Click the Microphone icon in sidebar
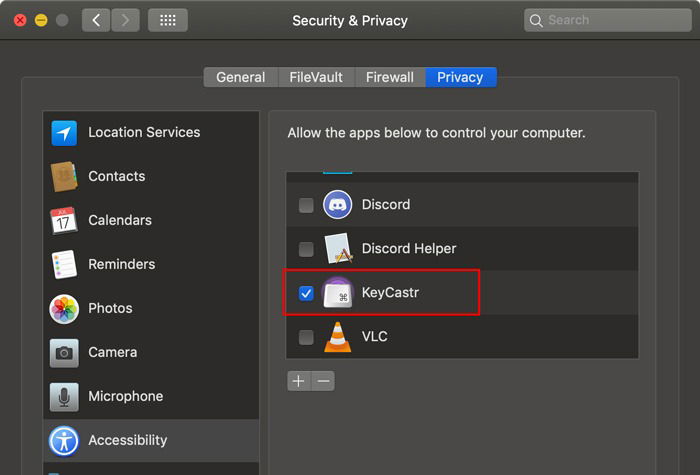This screenshot has width=700, height=475. (65, 397)
